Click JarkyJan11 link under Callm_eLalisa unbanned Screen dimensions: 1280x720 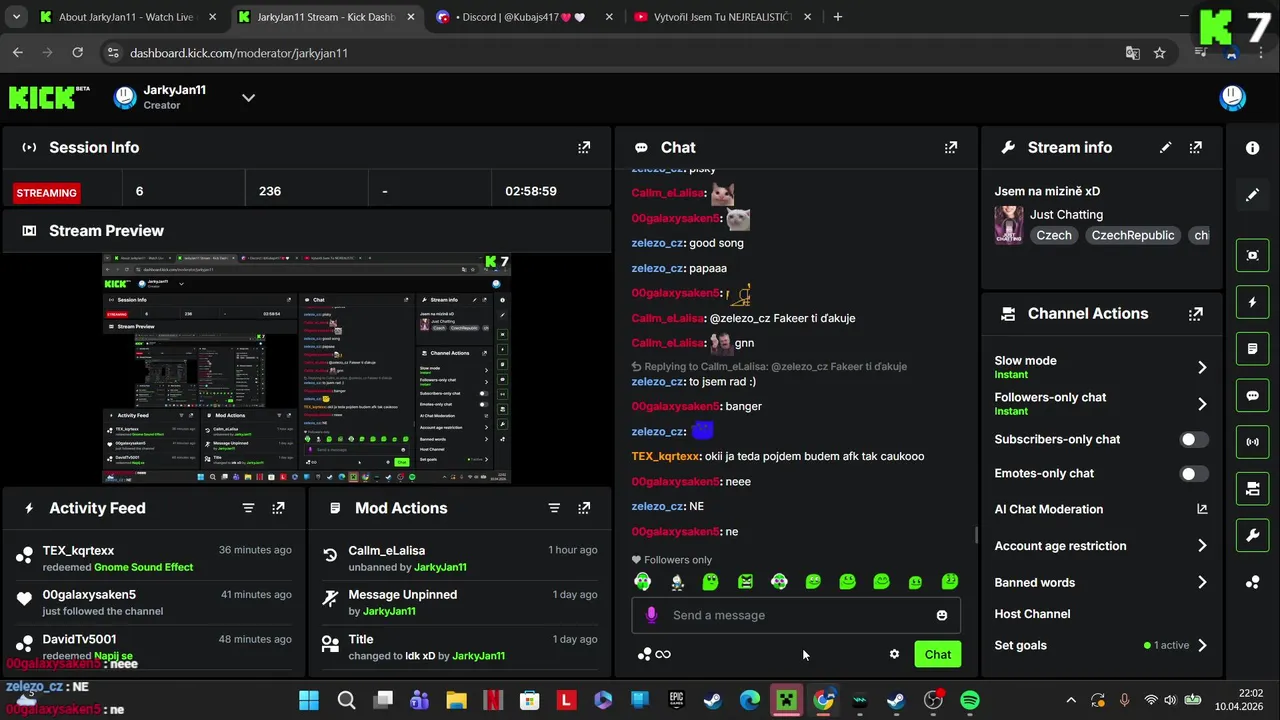440,567
